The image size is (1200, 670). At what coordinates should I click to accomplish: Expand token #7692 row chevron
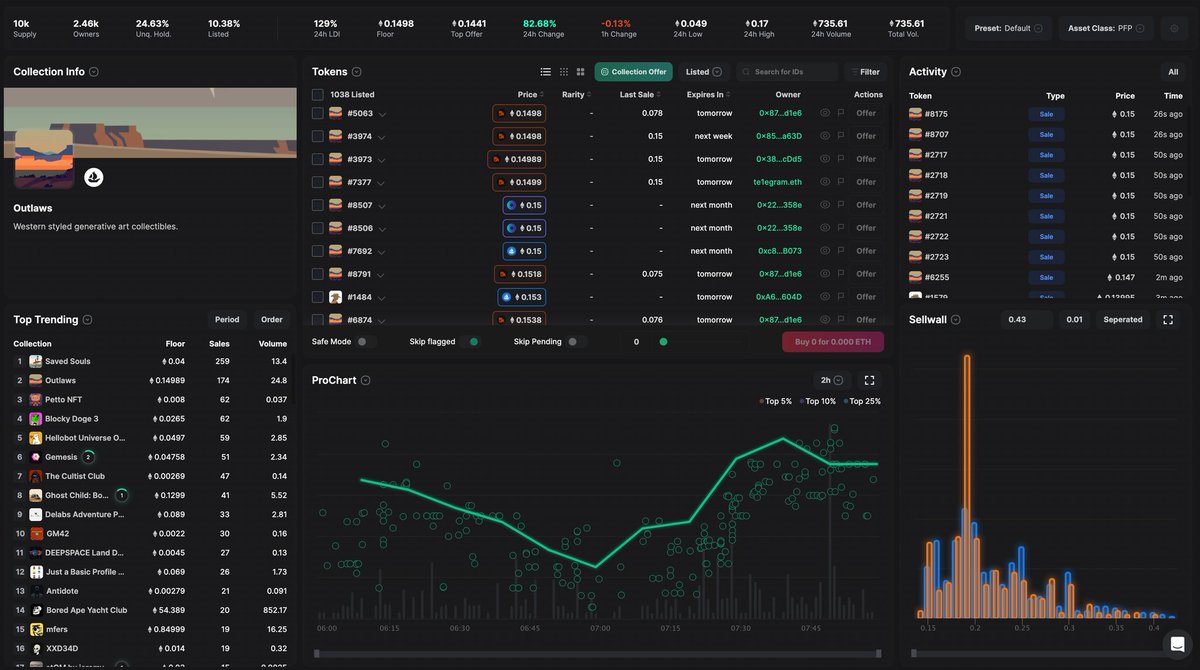[x=383, y=252]
